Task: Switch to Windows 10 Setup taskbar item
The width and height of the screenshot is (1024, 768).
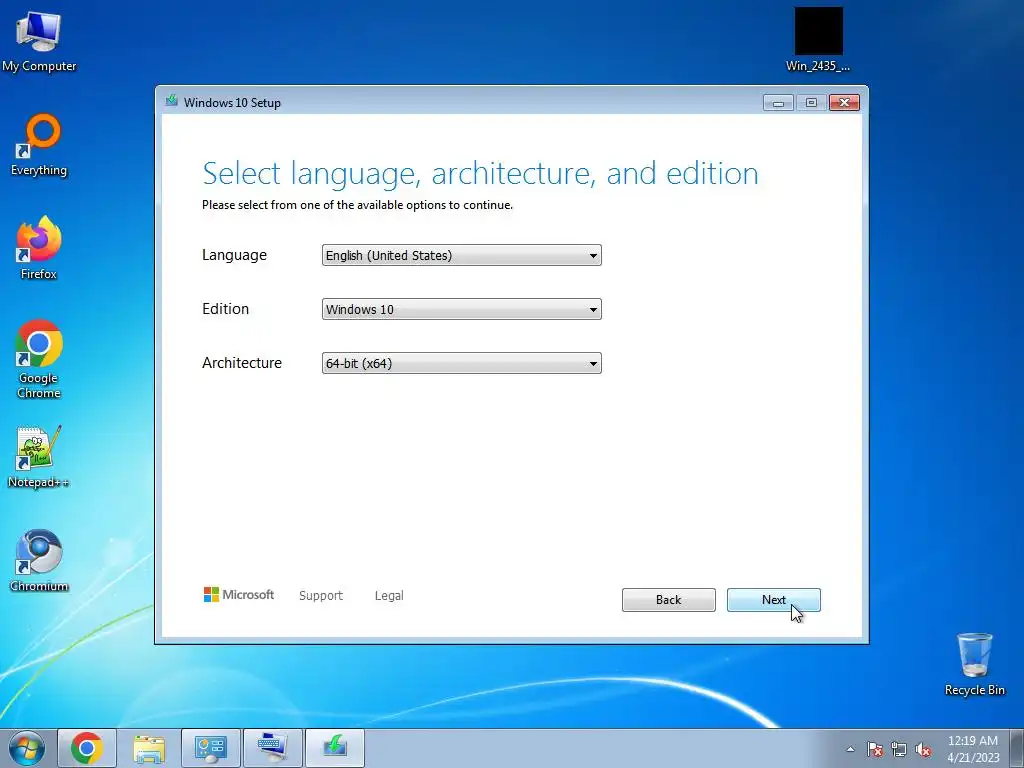Action: (x=334, y=748)
